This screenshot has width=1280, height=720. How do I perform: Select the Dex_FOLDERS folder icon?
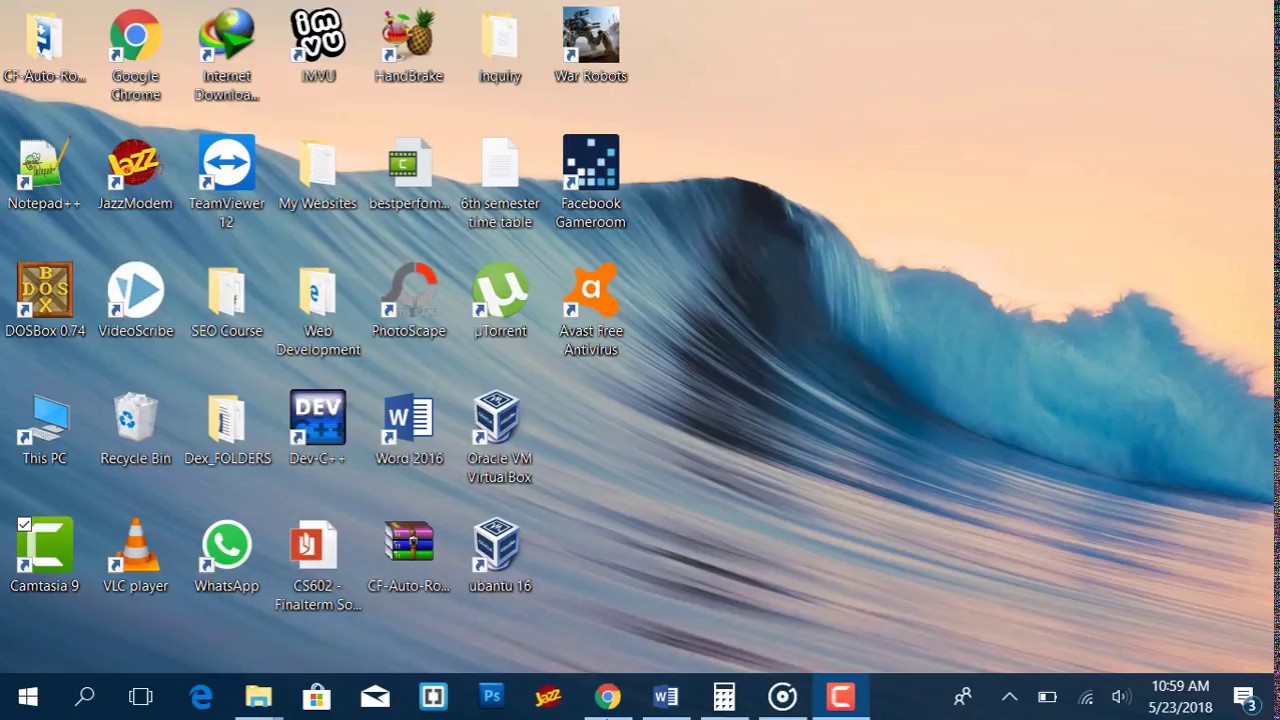tap(227, 429)
